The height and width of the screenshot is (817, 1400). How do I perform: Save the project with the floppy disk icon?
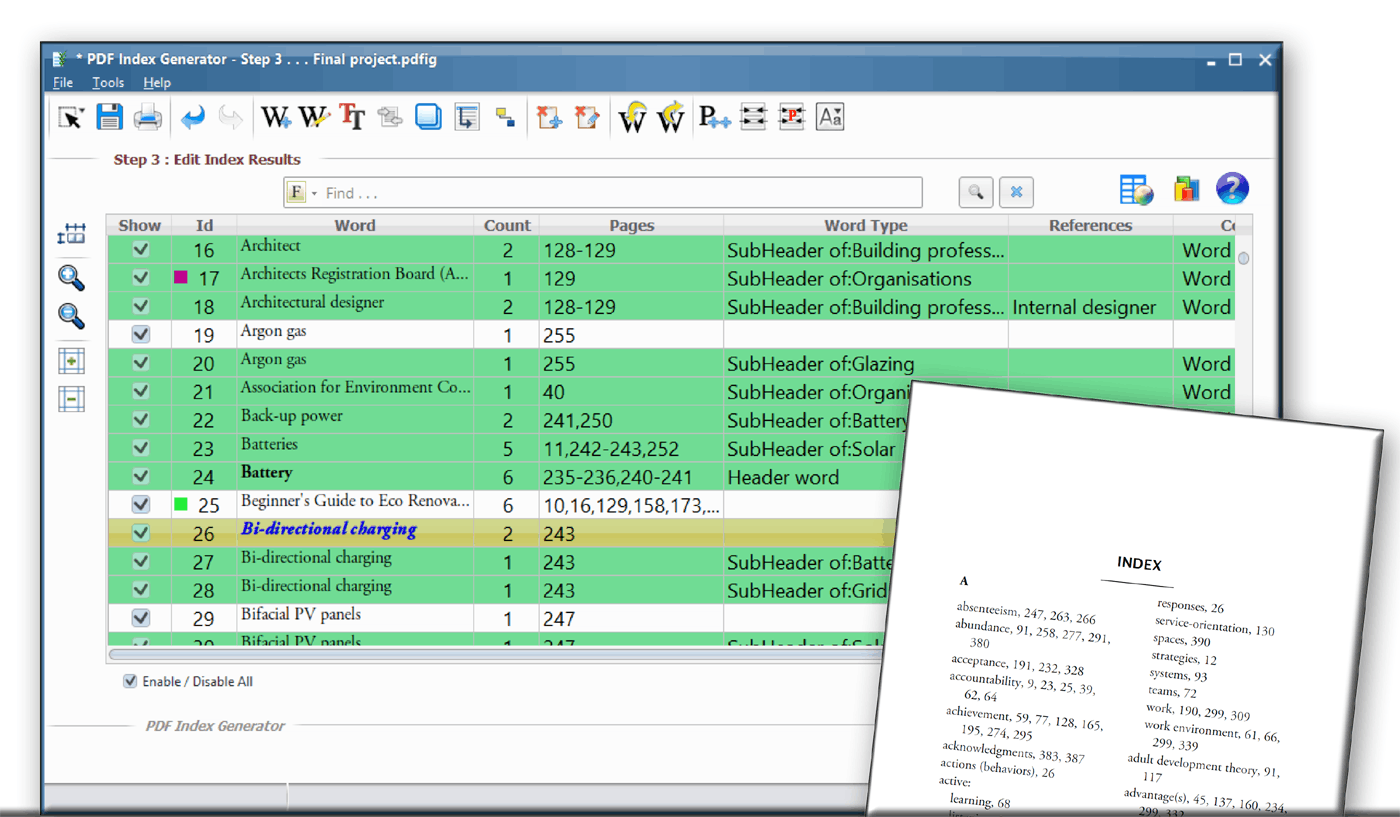(x=109, y=118)
